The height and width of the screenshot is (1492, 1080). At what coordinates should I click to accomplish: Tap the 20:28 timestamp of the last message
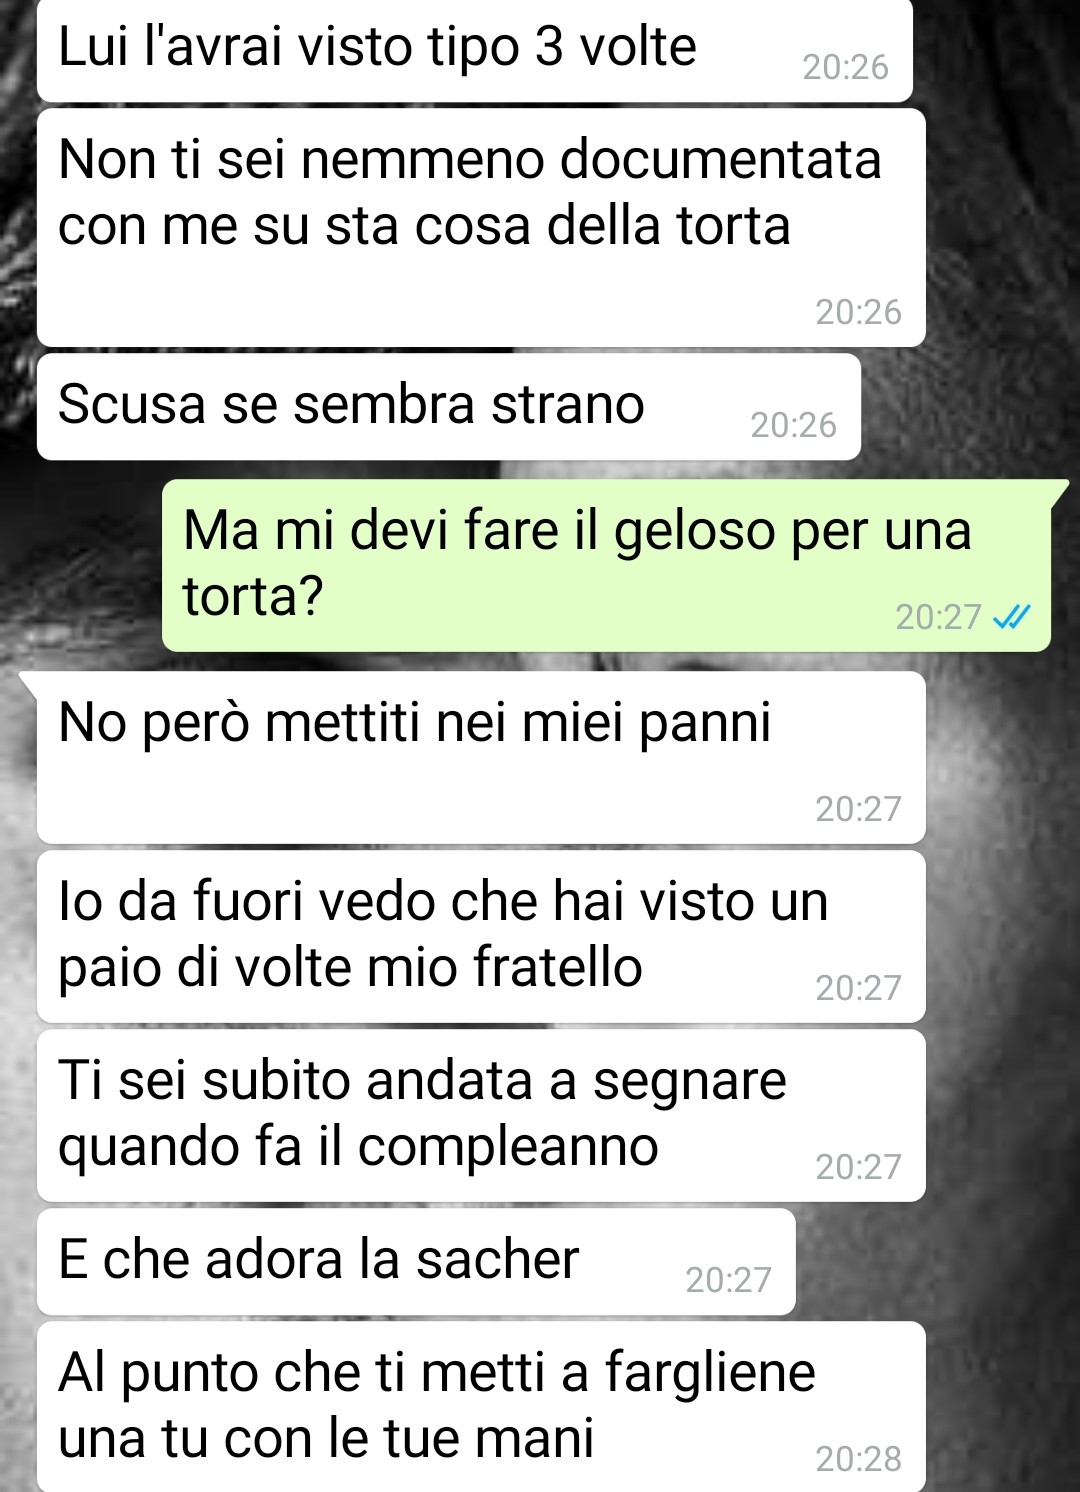point(858,1459)
